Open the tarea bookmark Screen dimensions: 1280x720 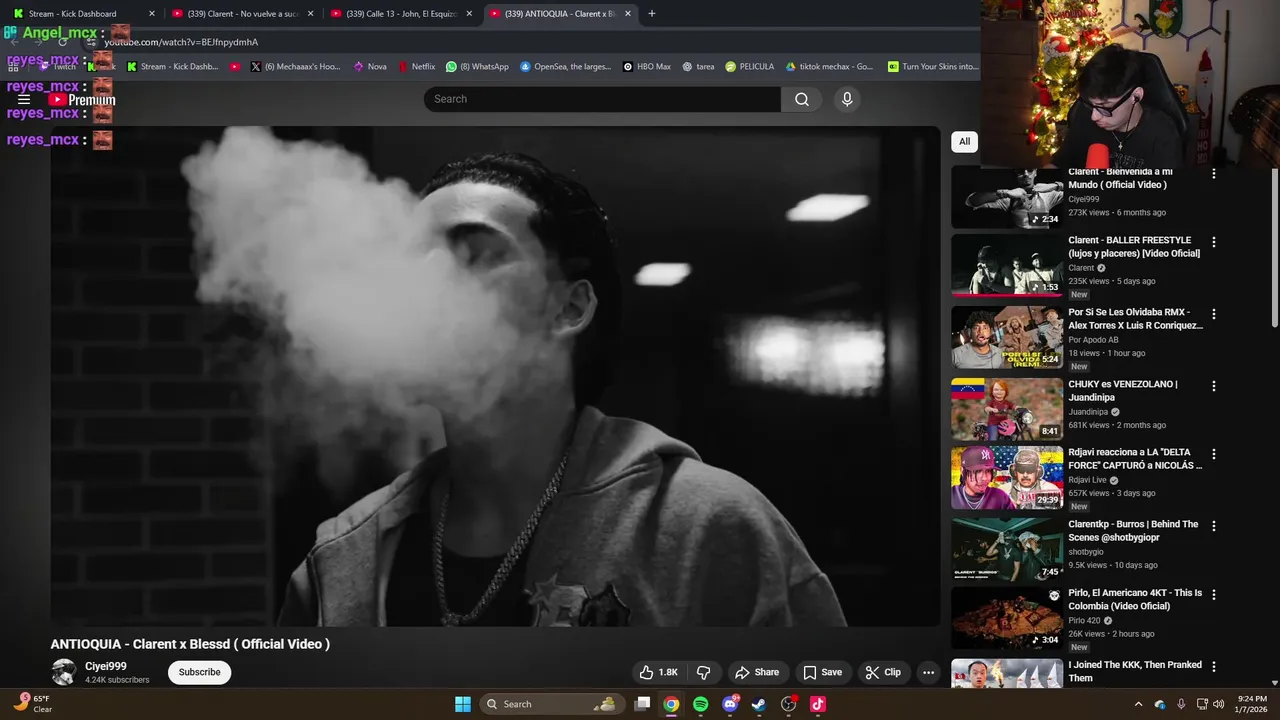[698, 66]
